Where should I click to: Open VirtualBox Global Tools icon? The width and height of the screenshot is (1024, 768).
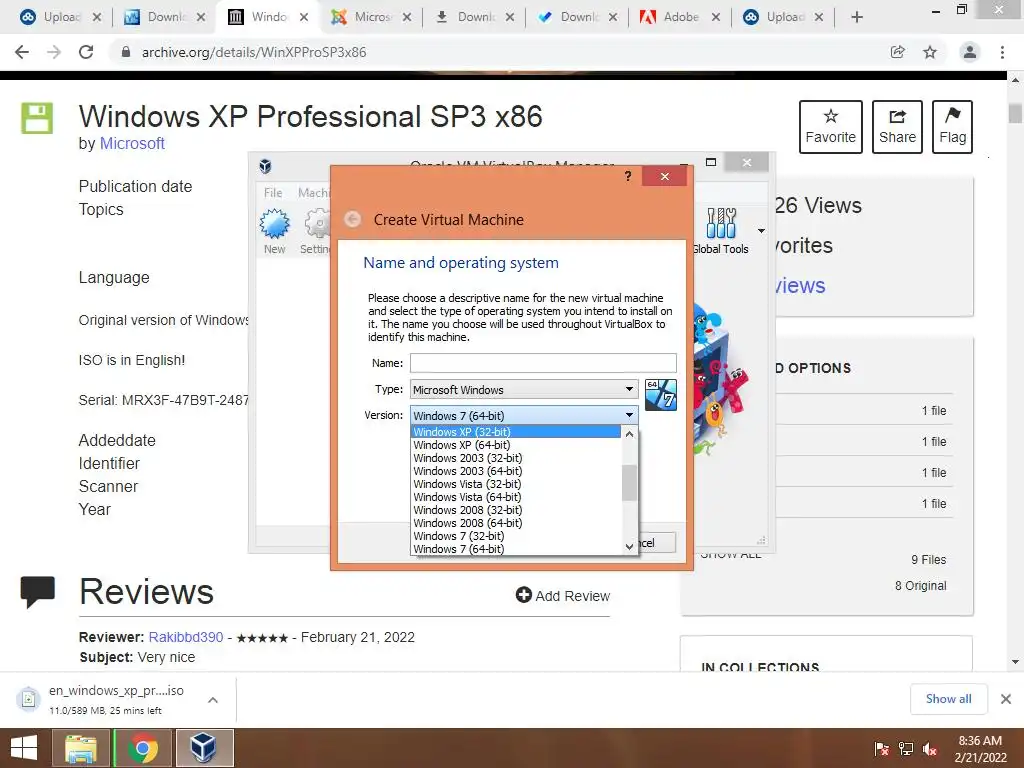tap(721, 223)
